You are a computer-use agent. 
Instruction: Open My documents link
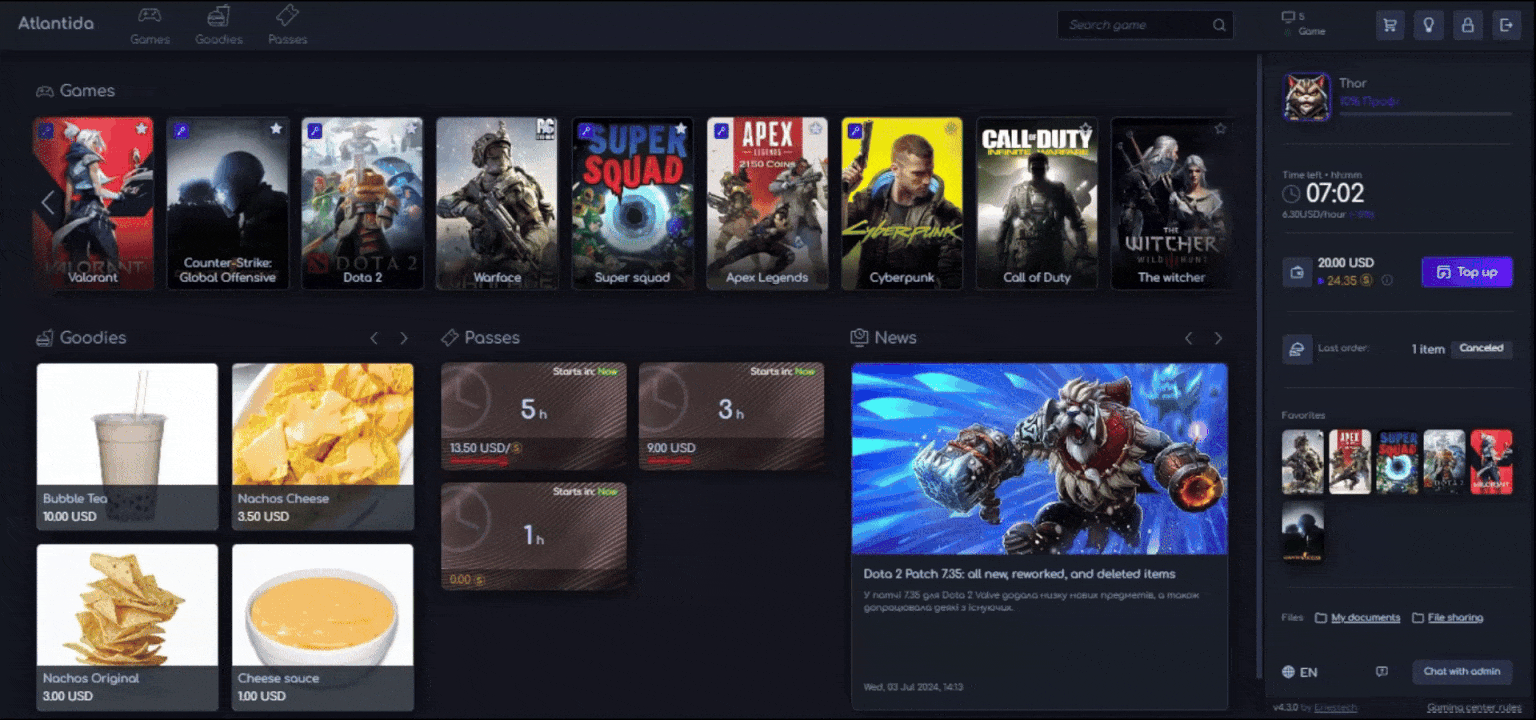tap(1365, 618)
